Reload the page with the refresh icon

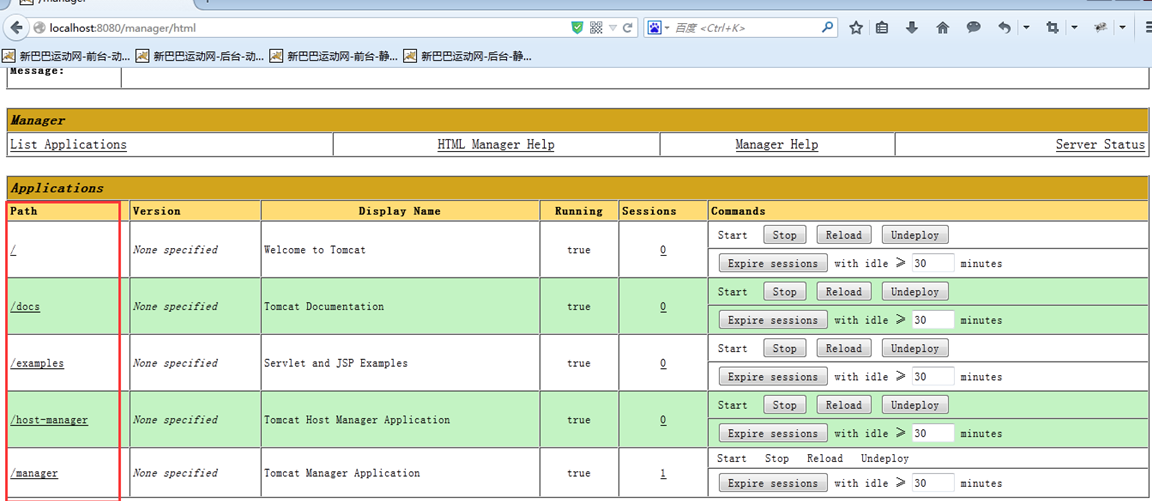pos(628,28)
